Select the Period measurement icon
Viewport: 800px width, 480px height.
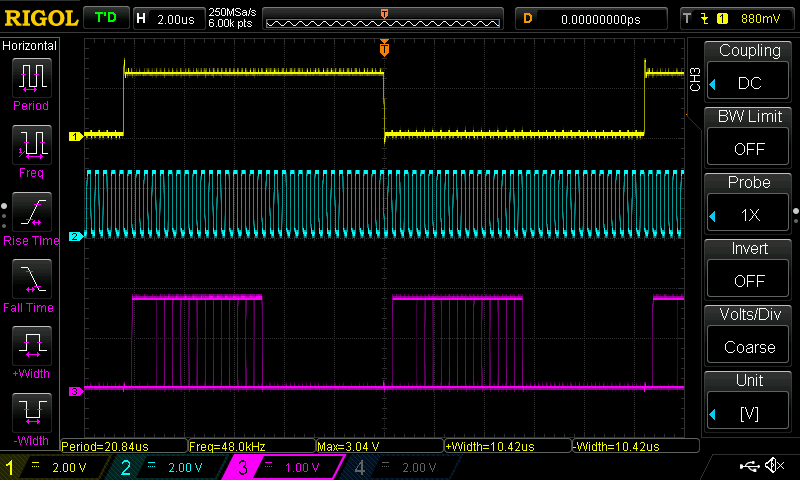[x=30, y=78]
